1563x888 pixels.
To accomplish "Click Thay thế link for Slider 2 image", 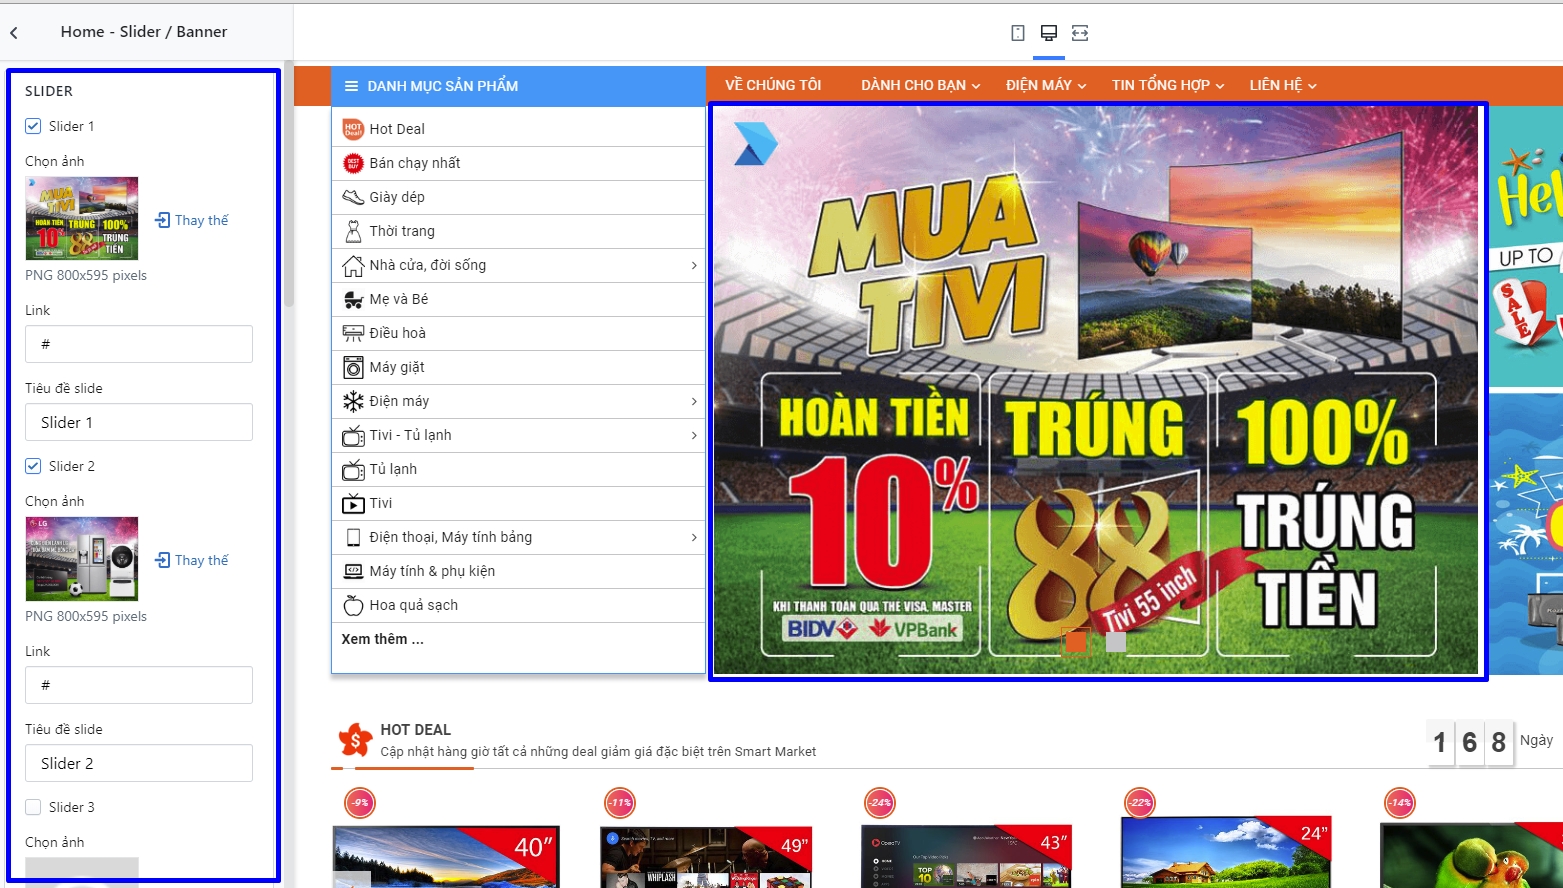I will [202, 560].
